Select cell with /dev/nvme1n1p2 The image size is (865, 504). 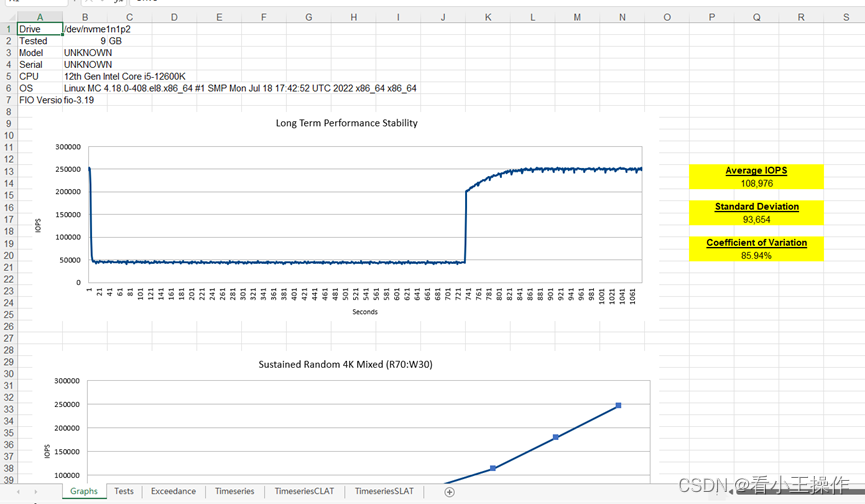click(x=97, y=29)
